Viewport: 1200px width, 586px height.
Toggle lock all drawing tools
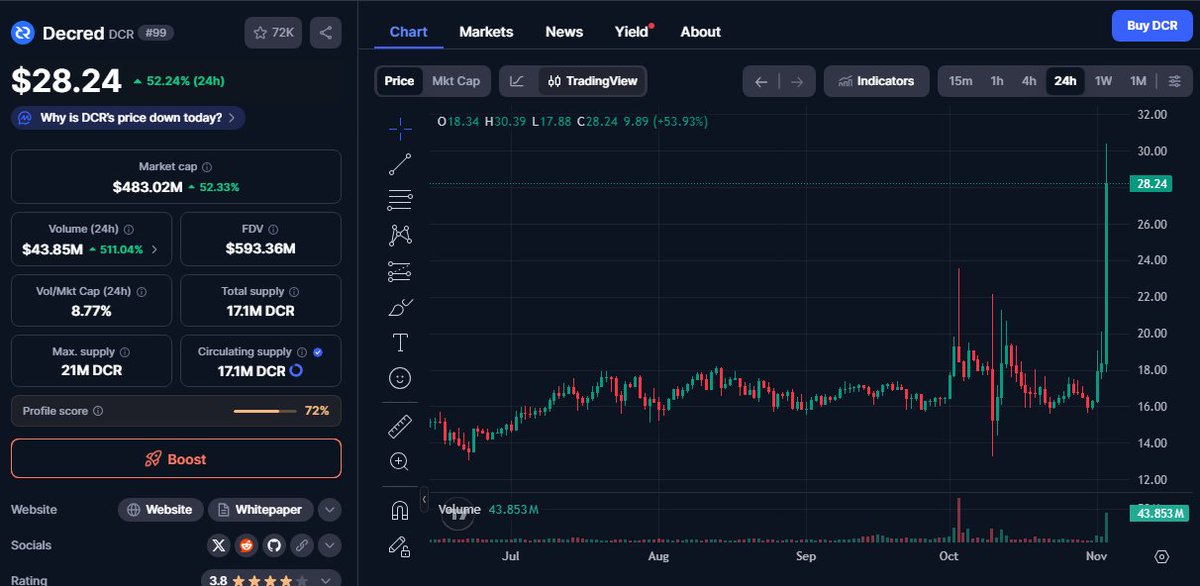point(400,546)
